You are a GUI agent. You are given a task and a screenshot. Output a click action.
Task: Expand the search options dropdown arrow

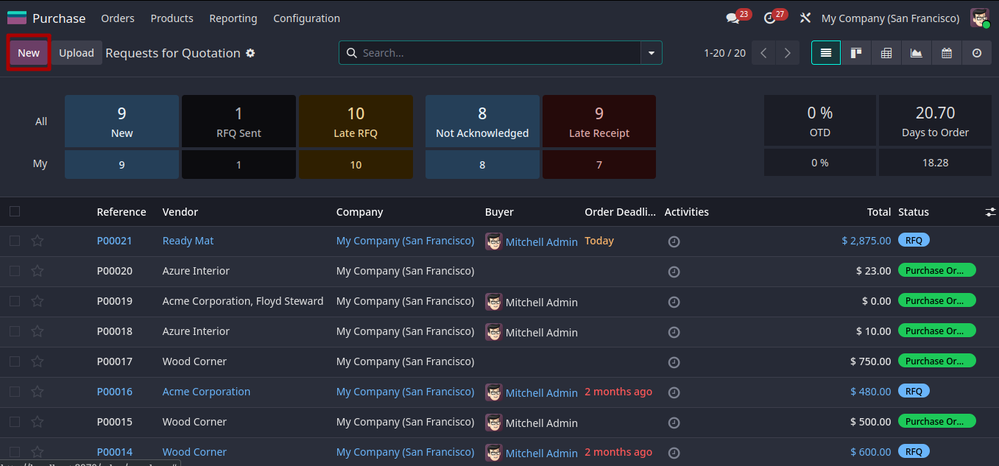tap(651, 53)
